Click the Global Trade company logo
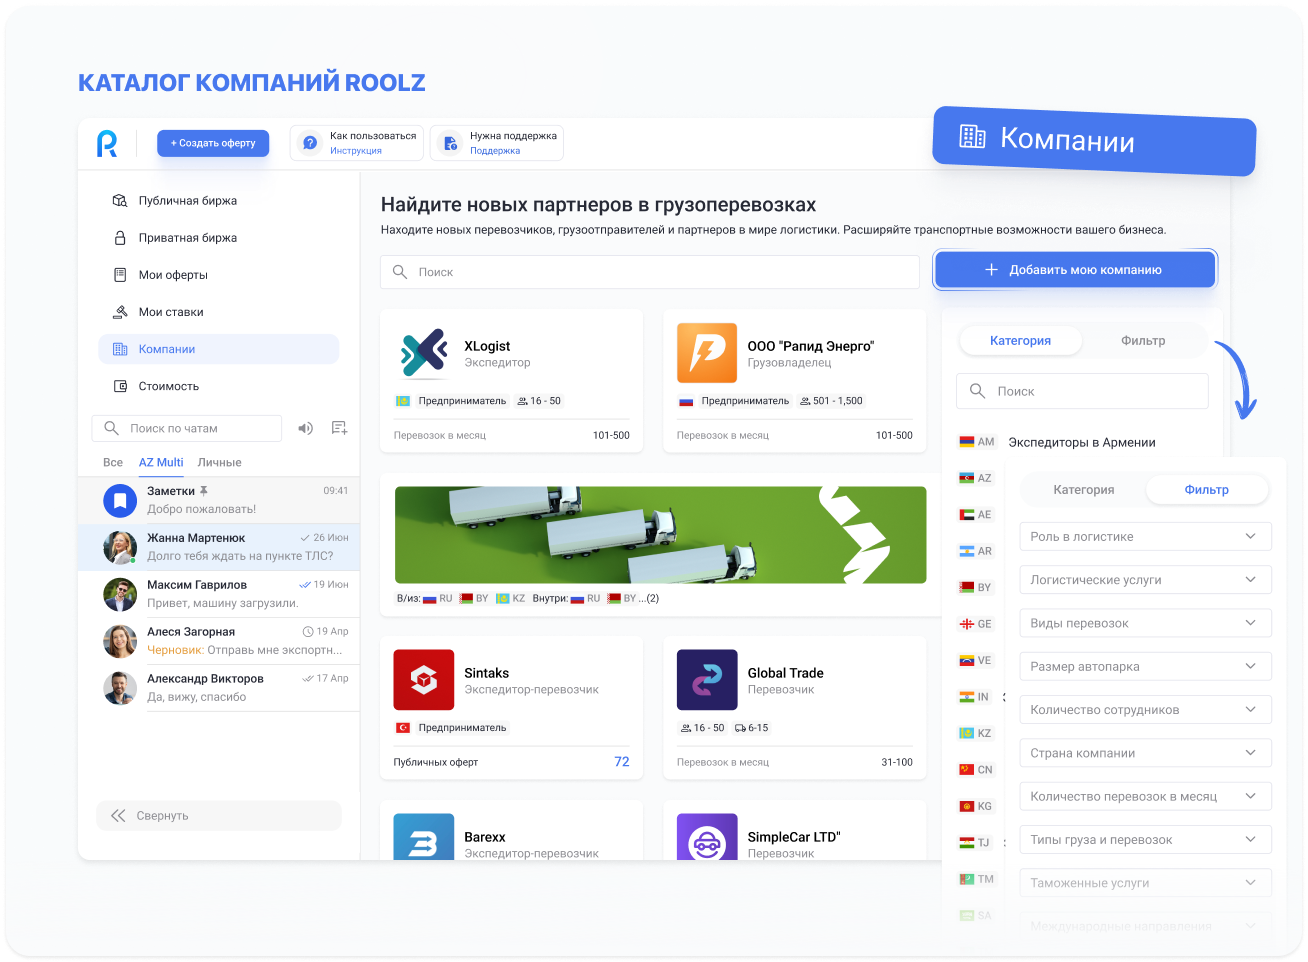 [x=706, y=680]
